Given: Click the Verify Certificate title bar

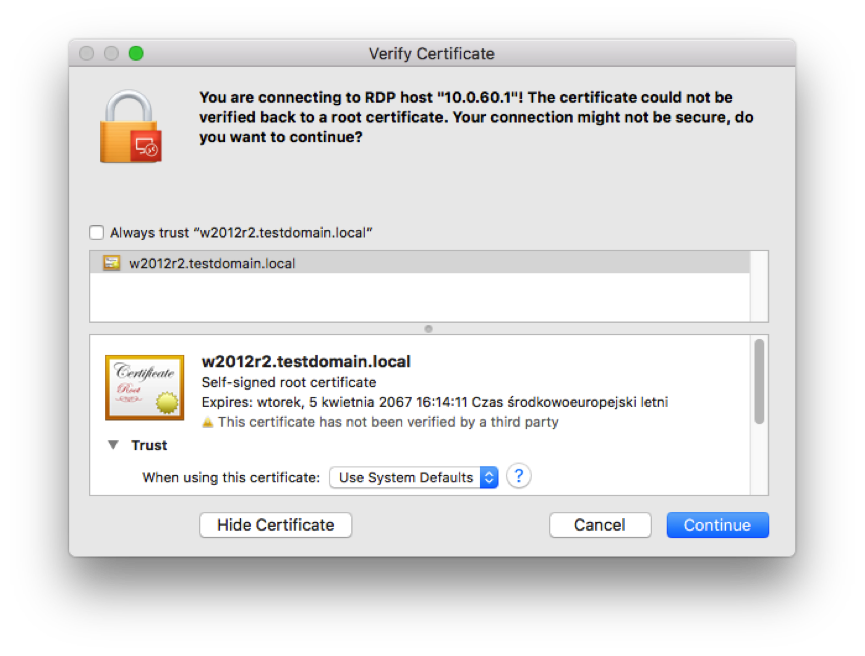Looking at the screenshot, I should (432, 54).
